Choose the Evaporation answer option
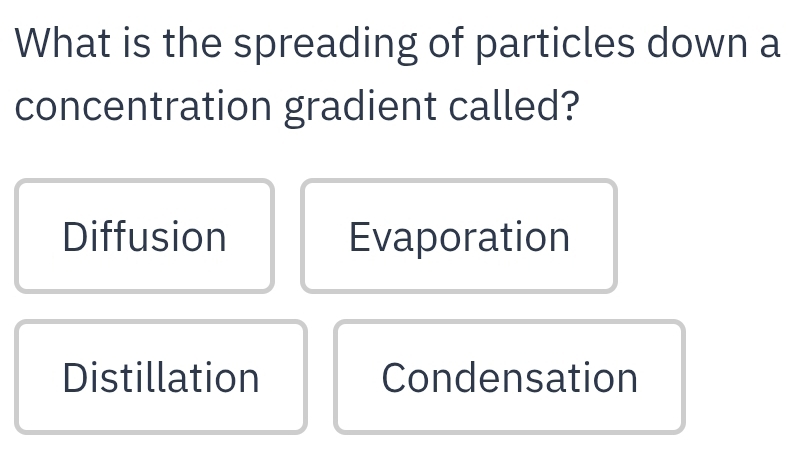Screen dimensions: 802x463 coord(459,236)
